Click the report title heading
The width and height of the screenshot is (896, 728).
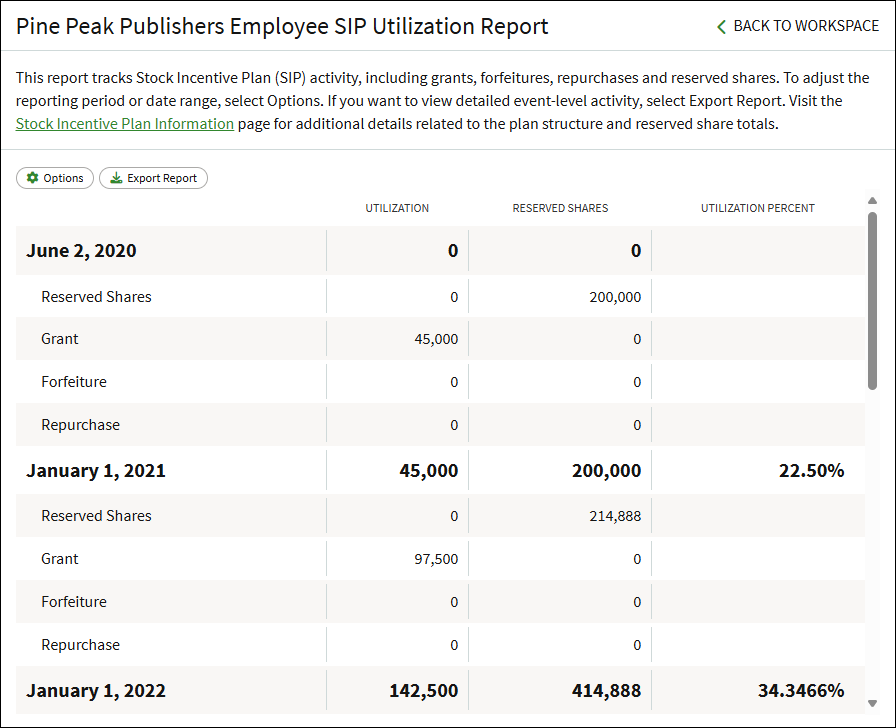(x=282, y=26)
